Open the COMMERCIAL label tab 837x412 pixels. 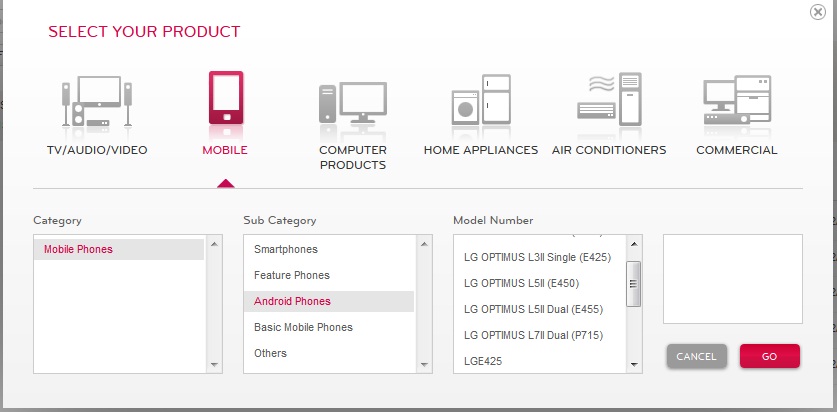[x=737, y=150]
